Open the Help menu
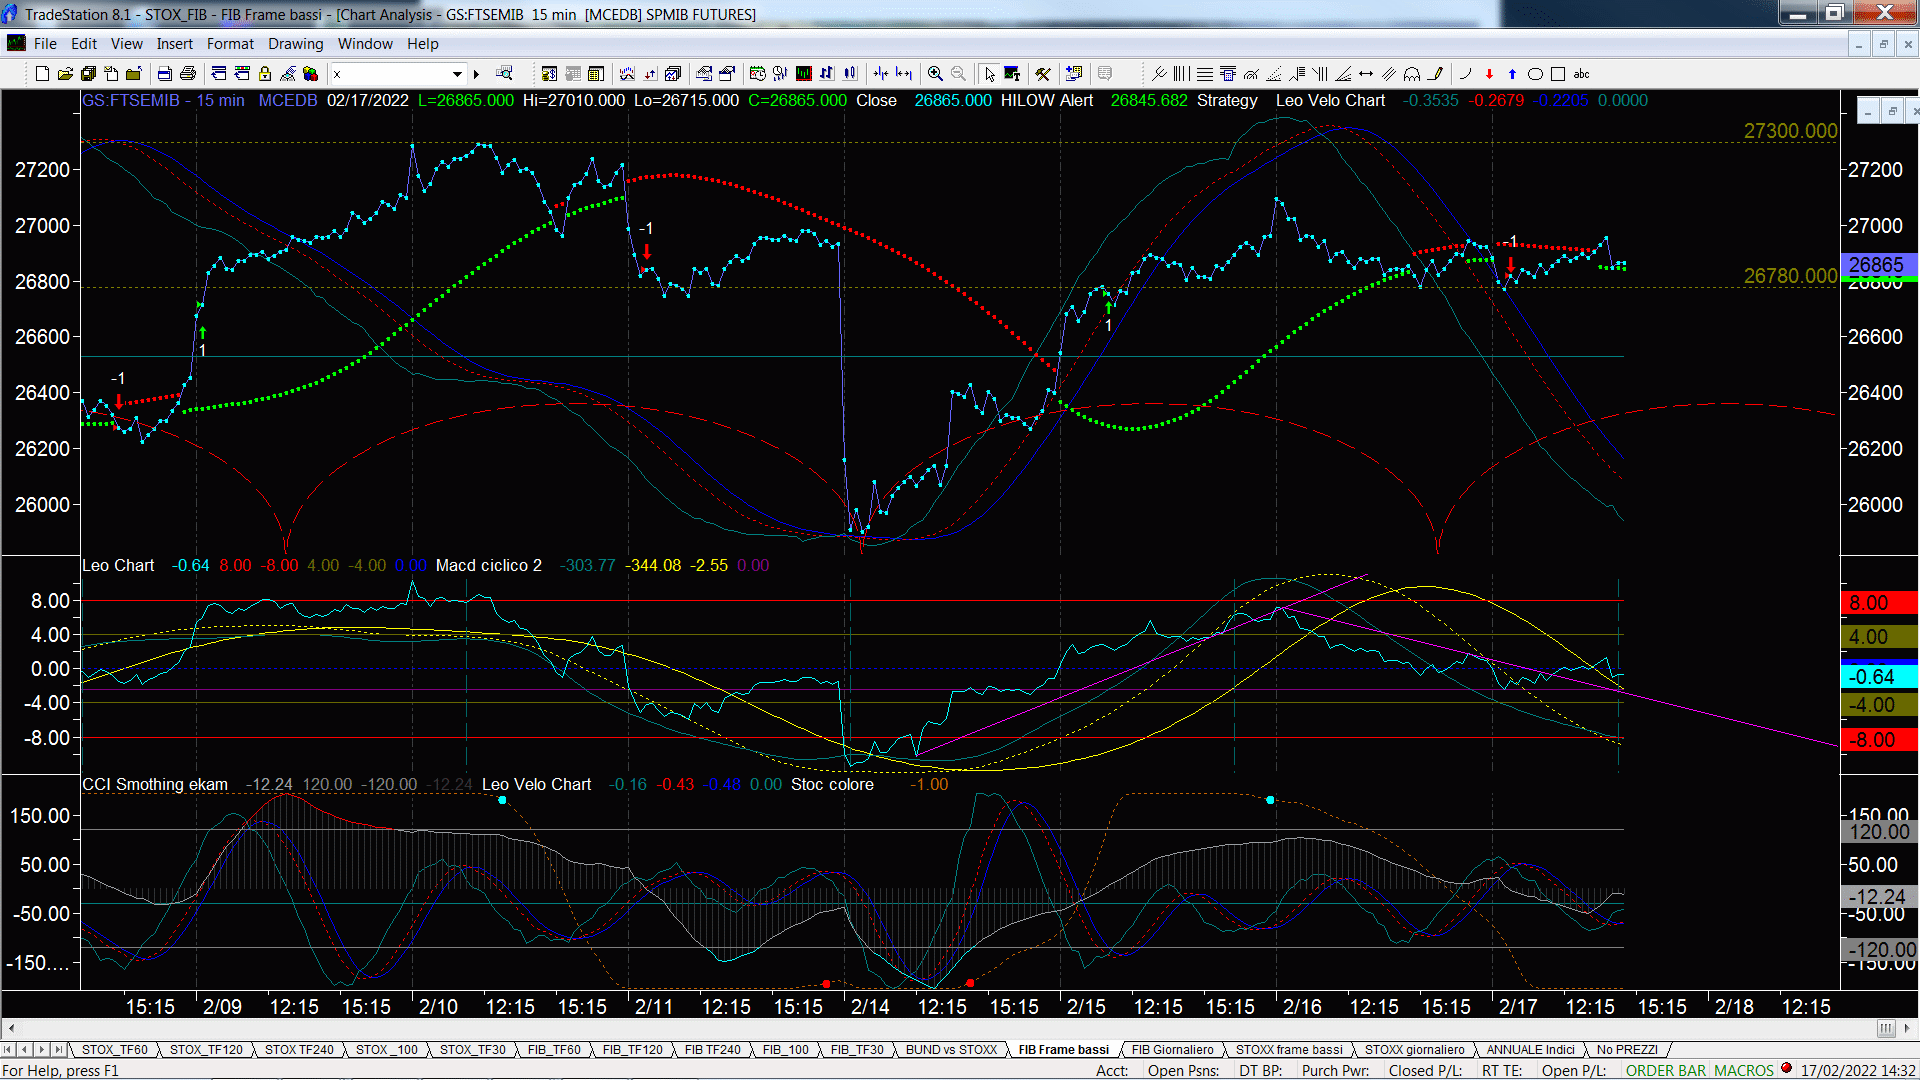The width and height of the screenshot is (1920, 1080). click(x=423, y=44)
